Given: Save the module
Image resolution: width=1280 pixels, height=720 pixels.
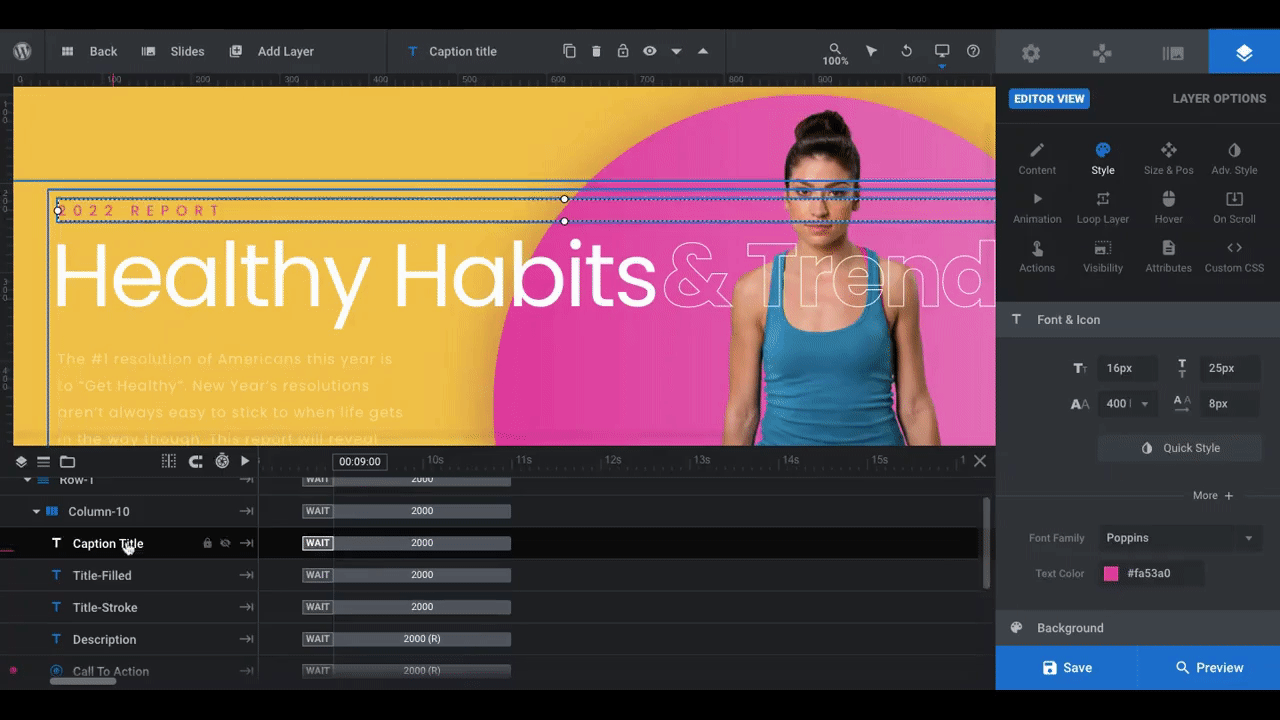Looking at the screenshot, I should click(x=1067, y=668).
